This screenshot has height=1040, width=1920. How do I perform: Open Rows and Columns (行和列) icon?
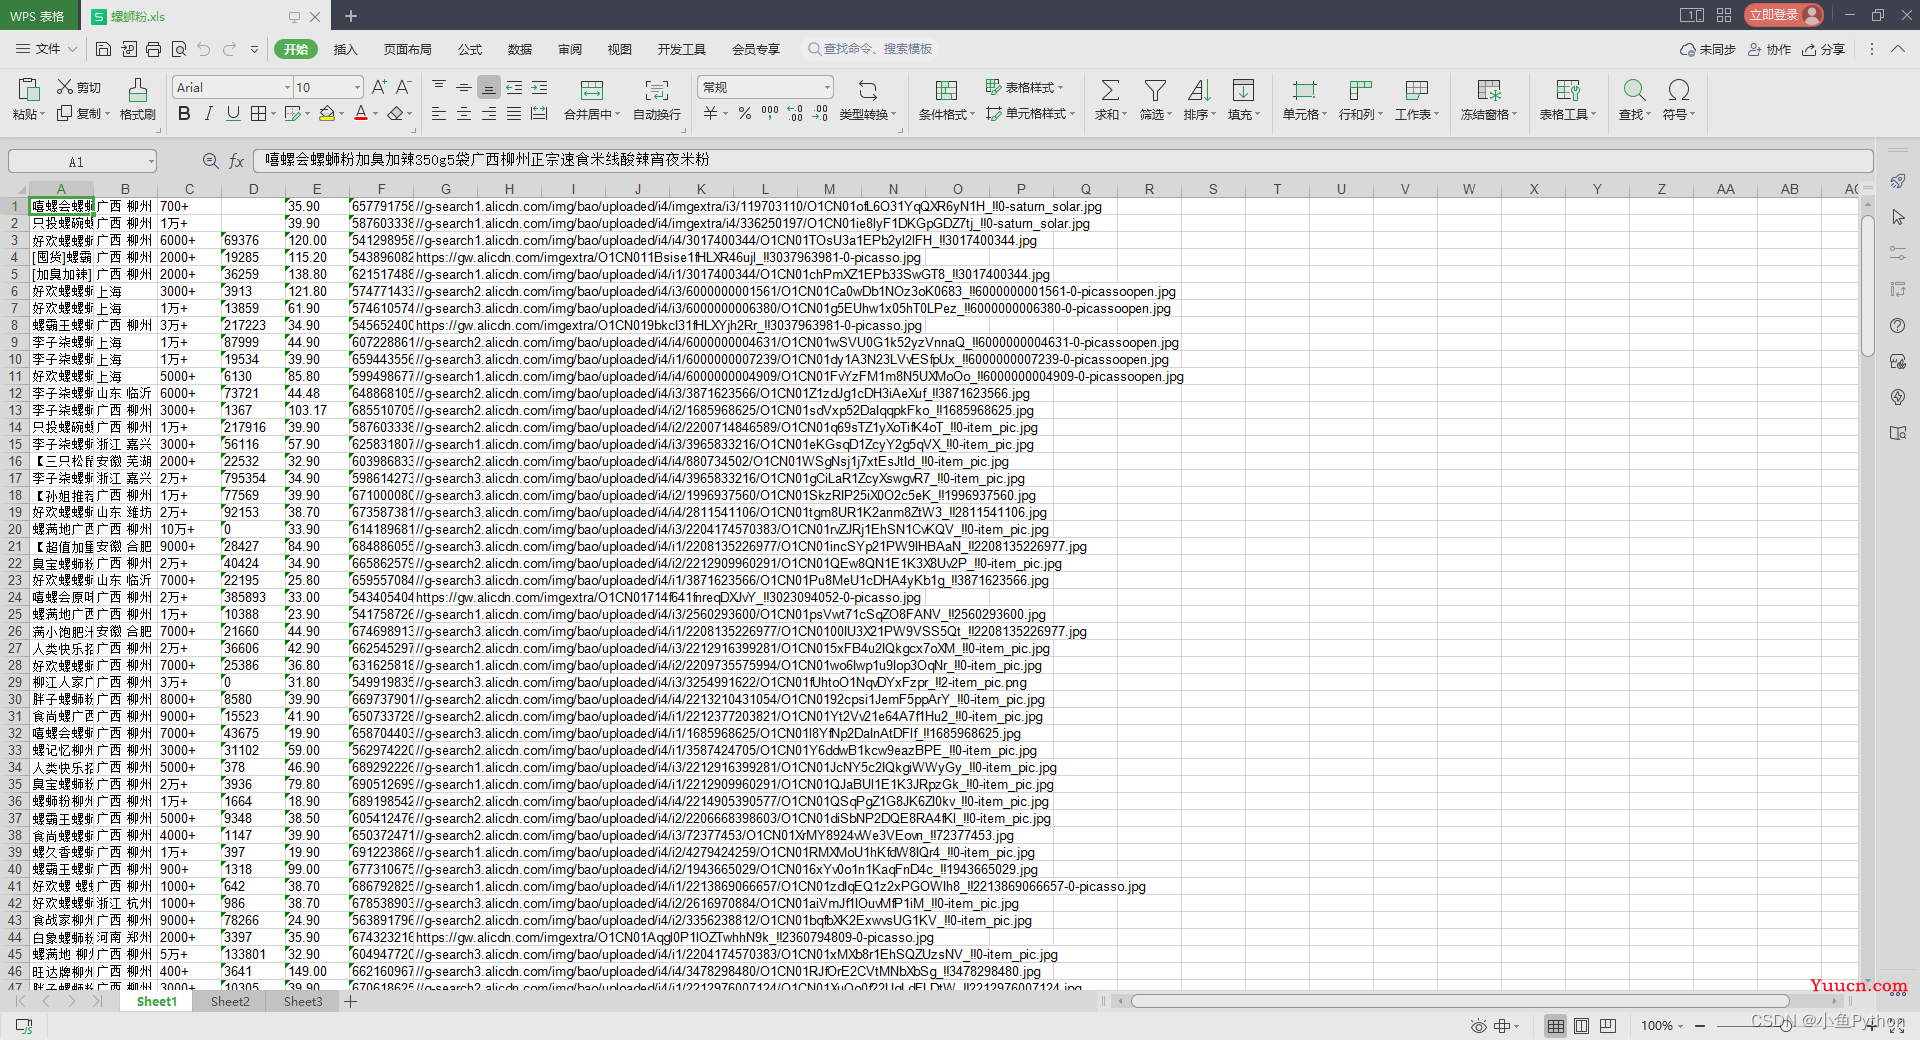tap(1360, 90)
